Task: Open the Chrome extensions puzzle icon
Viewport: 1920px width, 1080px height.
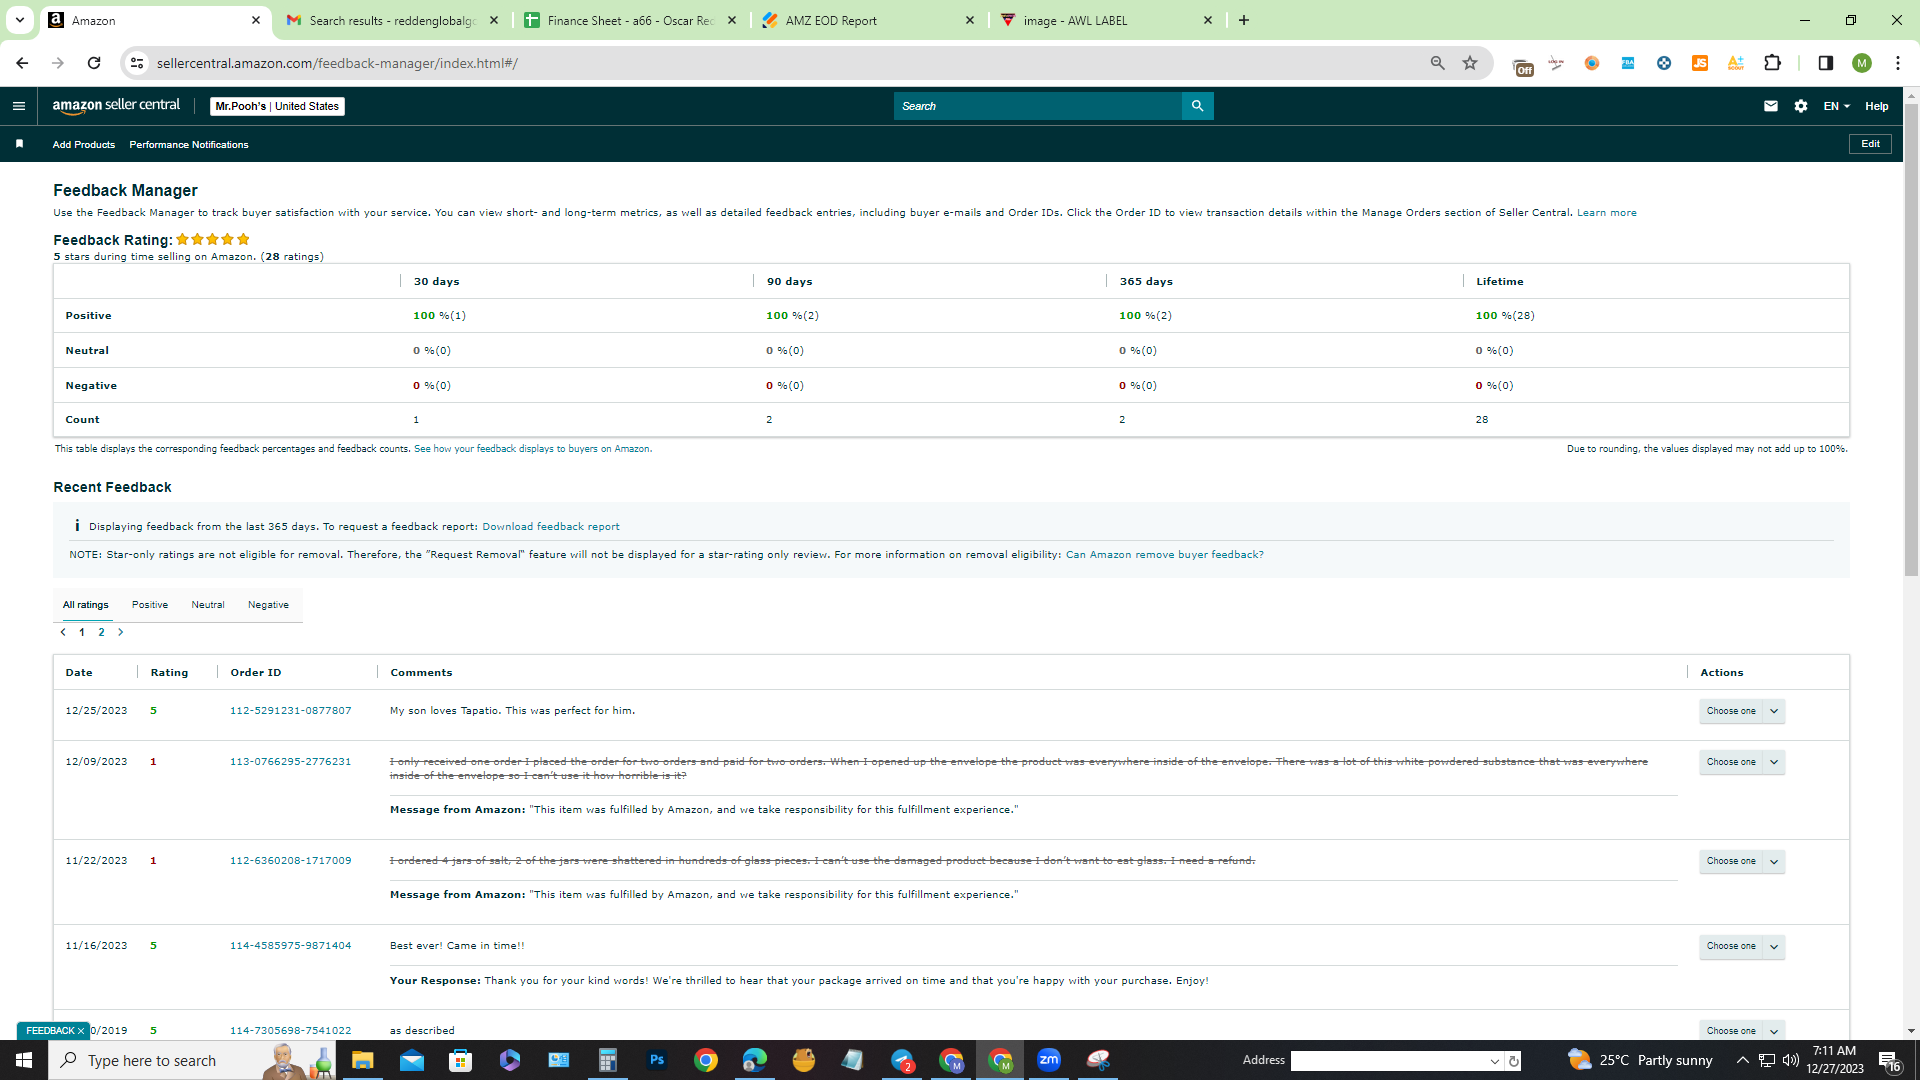Action: 1772,63
